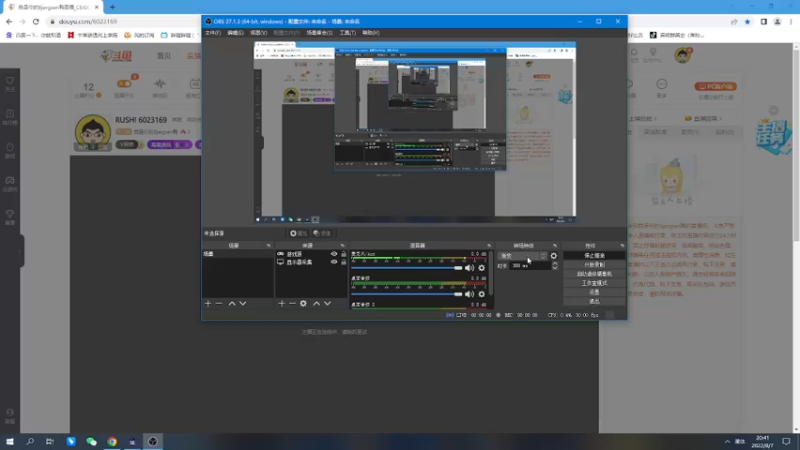Bookmark this page with the Chrome star icon
The width and height of the screenshot is (800, 450).
point(747,21)
